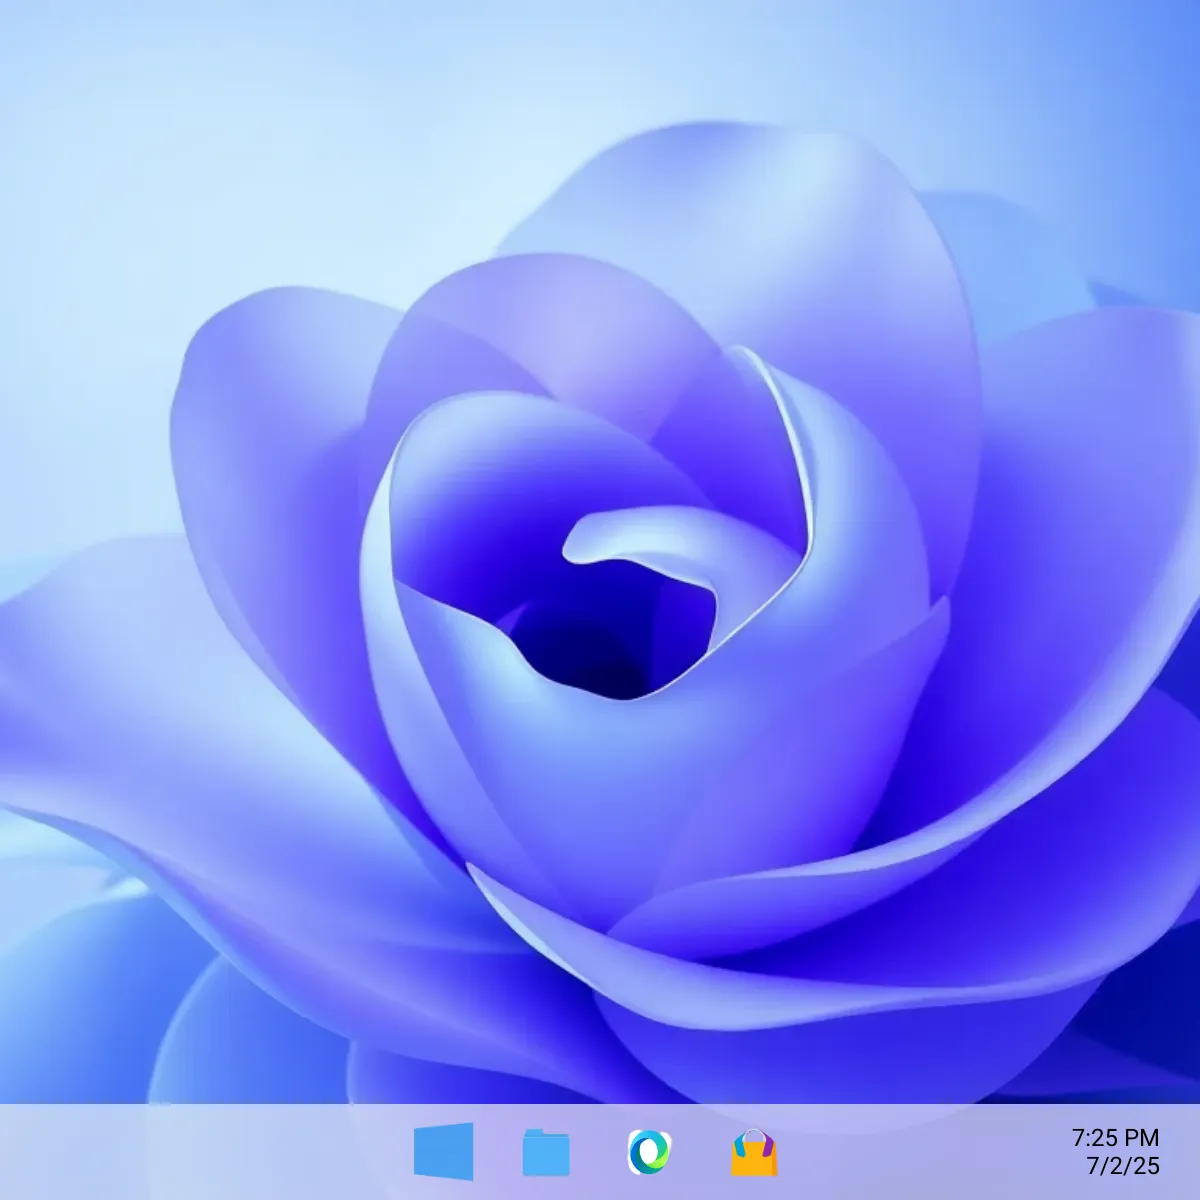
Task: Click an empty area of the taskbar
Action: (200, 1152)
